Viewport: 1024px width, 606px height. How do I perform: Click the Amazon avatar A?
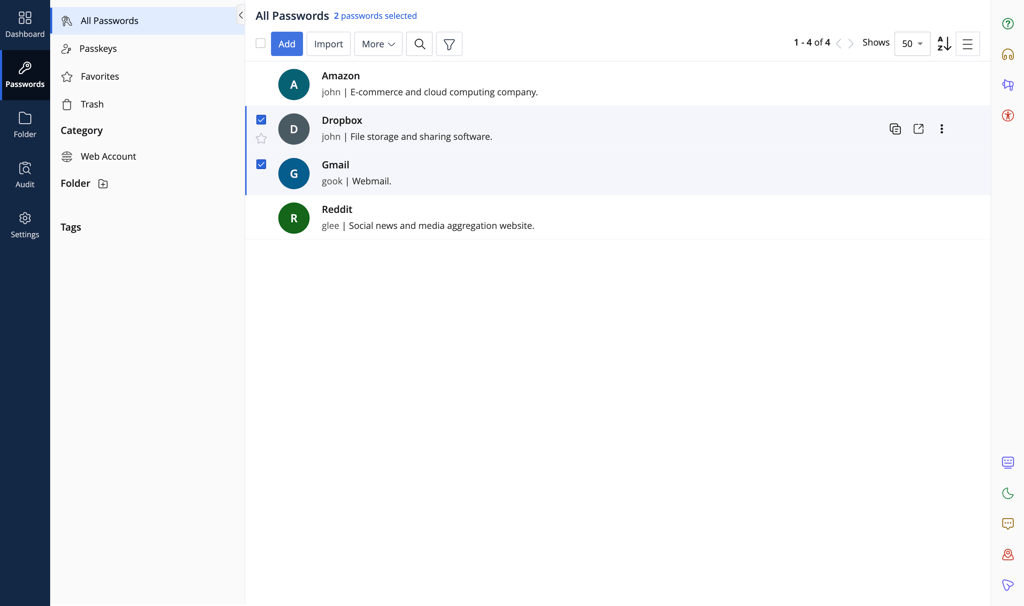294,84
